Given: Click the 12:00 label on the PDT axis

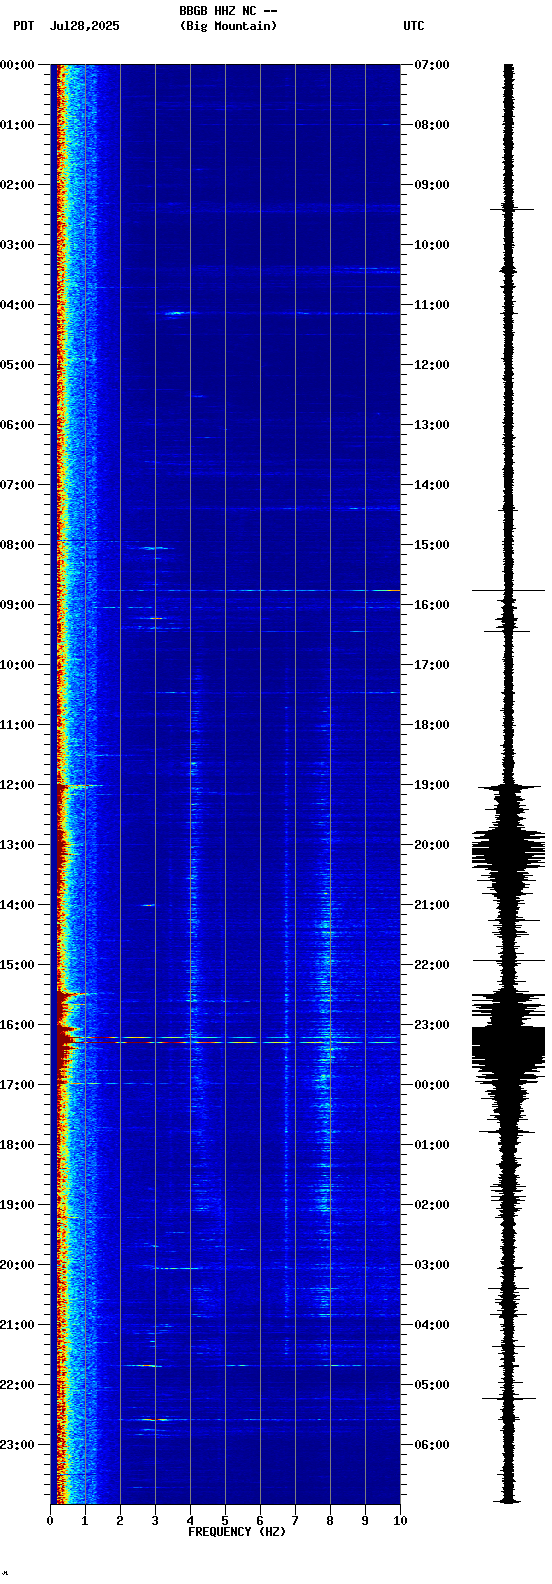Looking at the screenshot, I should (18, 785).
